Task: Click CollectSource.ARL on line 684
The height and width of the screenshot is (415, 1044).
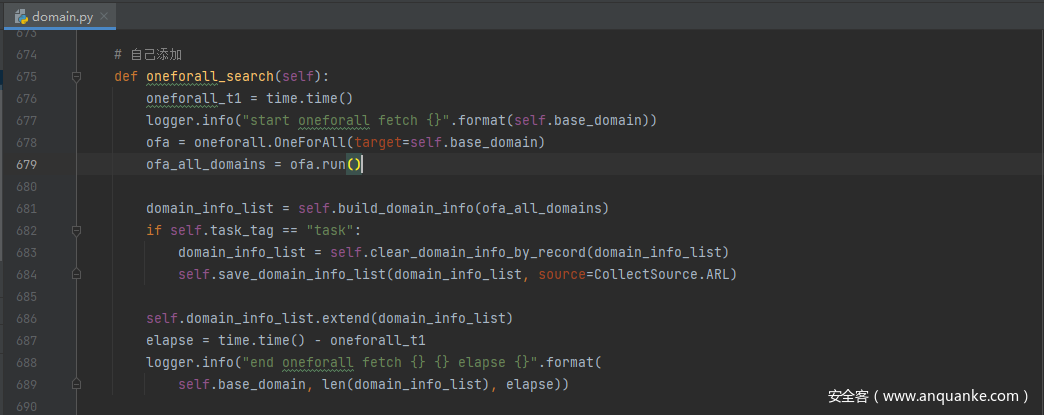Action: tap(662, 274)
